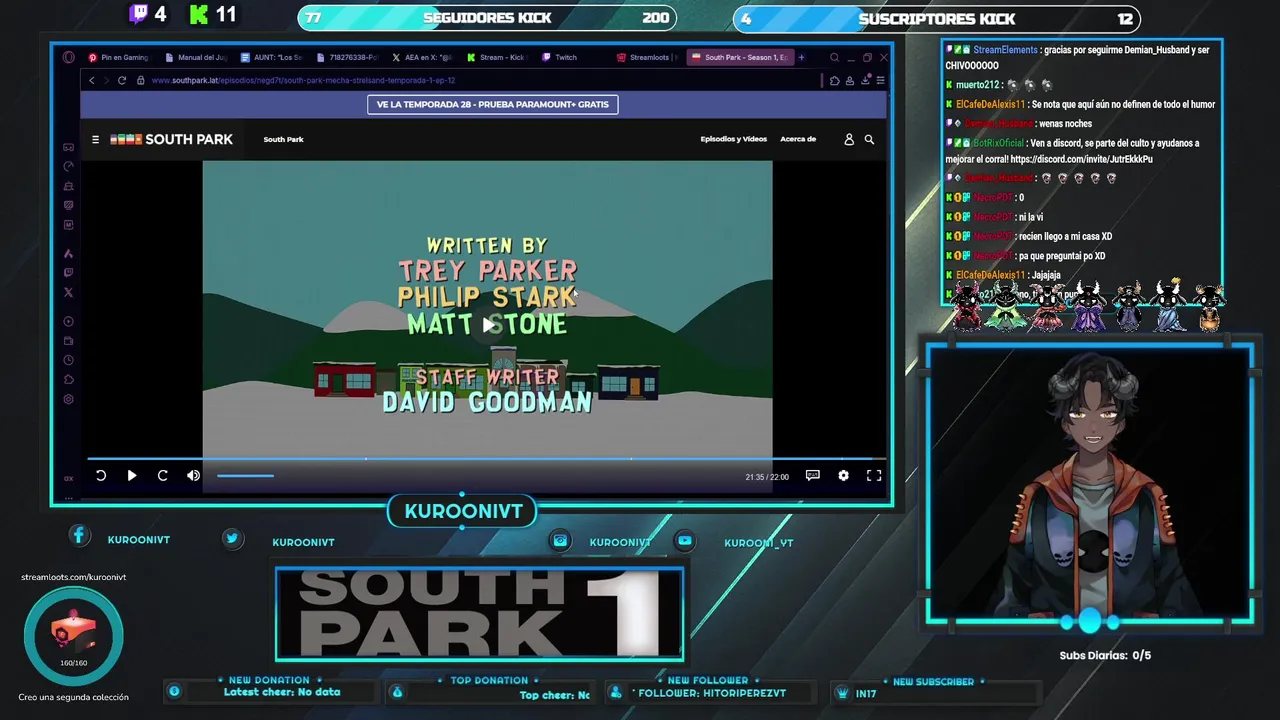
Task: Click the 'Subs Diarias: 0/5' text
Action: 1105,655
